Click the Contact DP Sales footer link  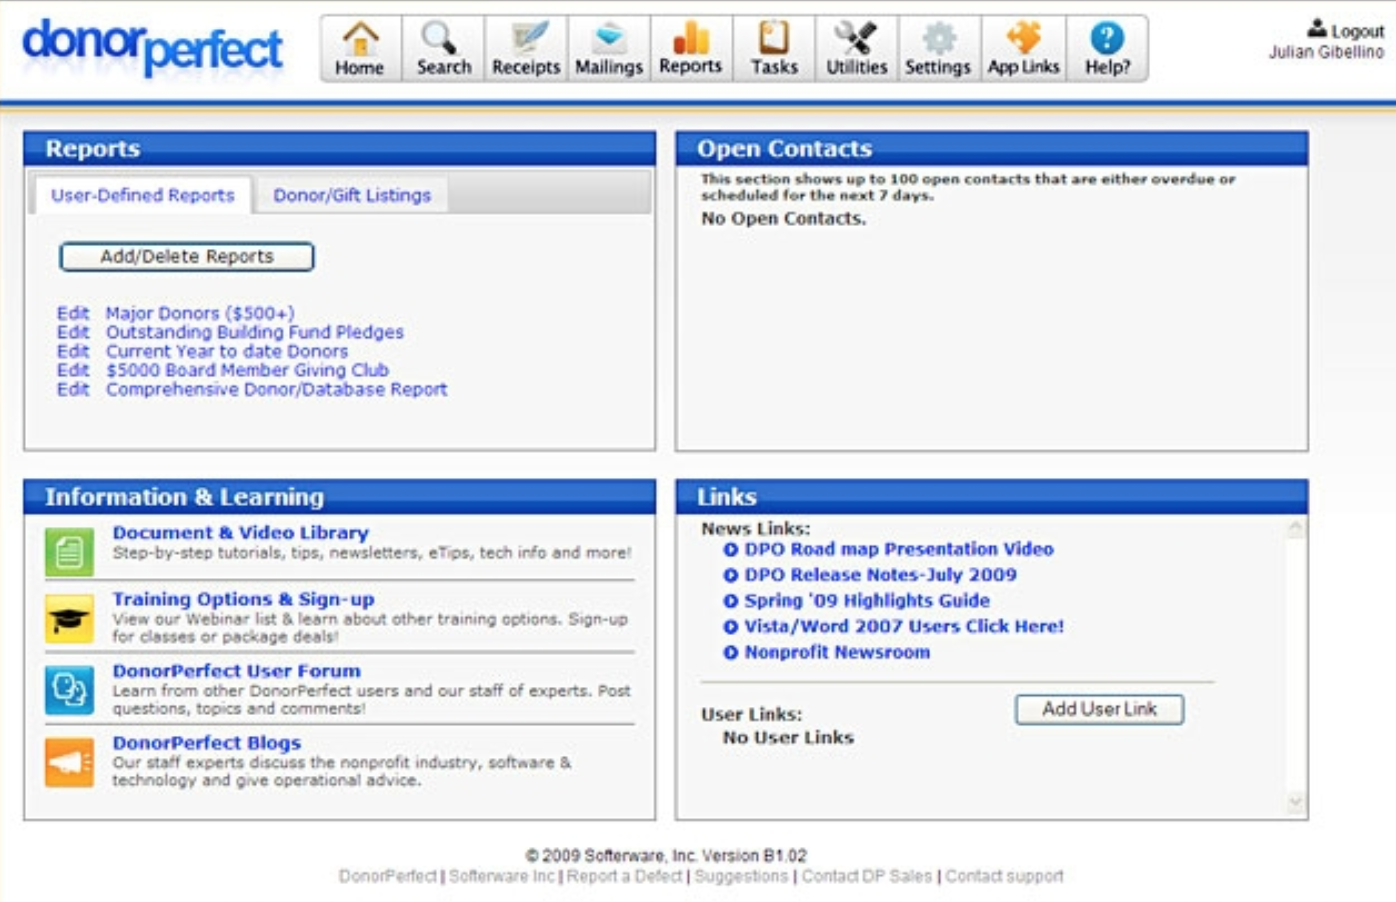point(866,876)
